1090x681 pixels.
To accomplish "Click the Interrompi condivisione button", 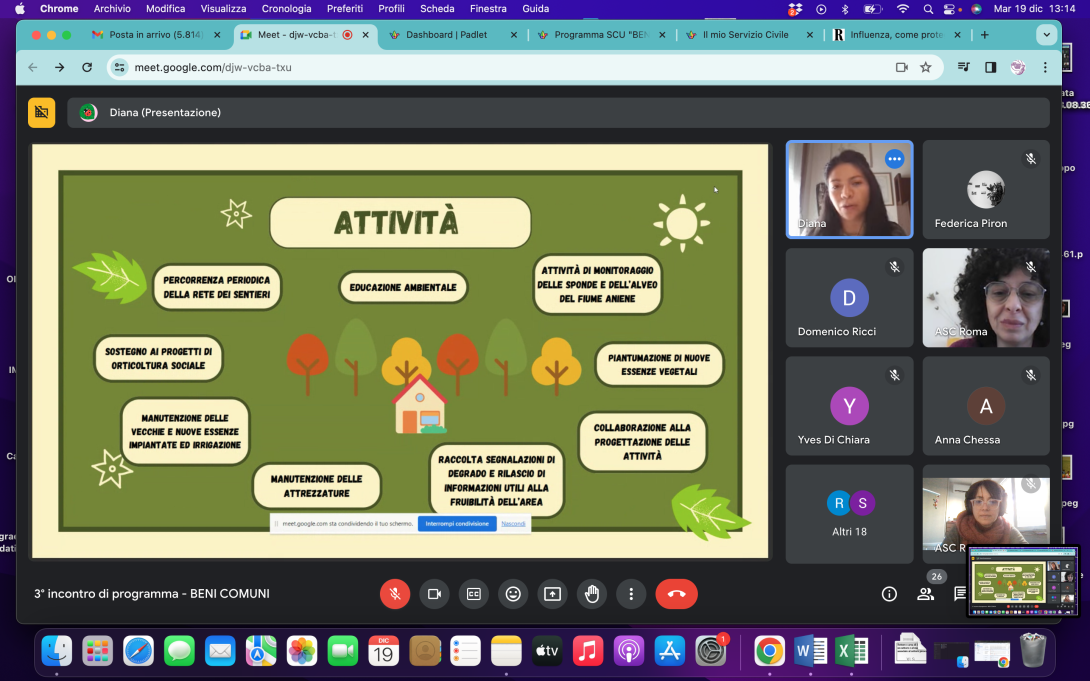I will click(x=457, y=523).
